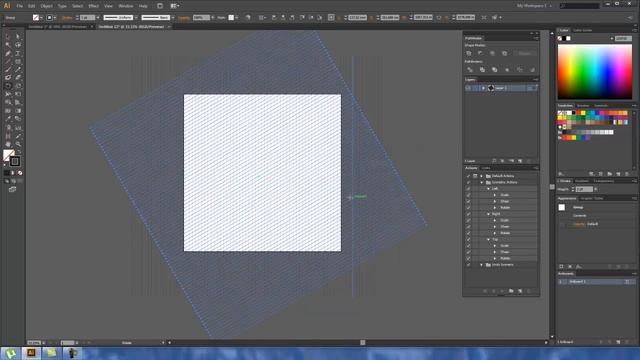The image size is (640, 360).
Task: Click Merge in Pathfinders row
Action: click(x=494, y=70)
